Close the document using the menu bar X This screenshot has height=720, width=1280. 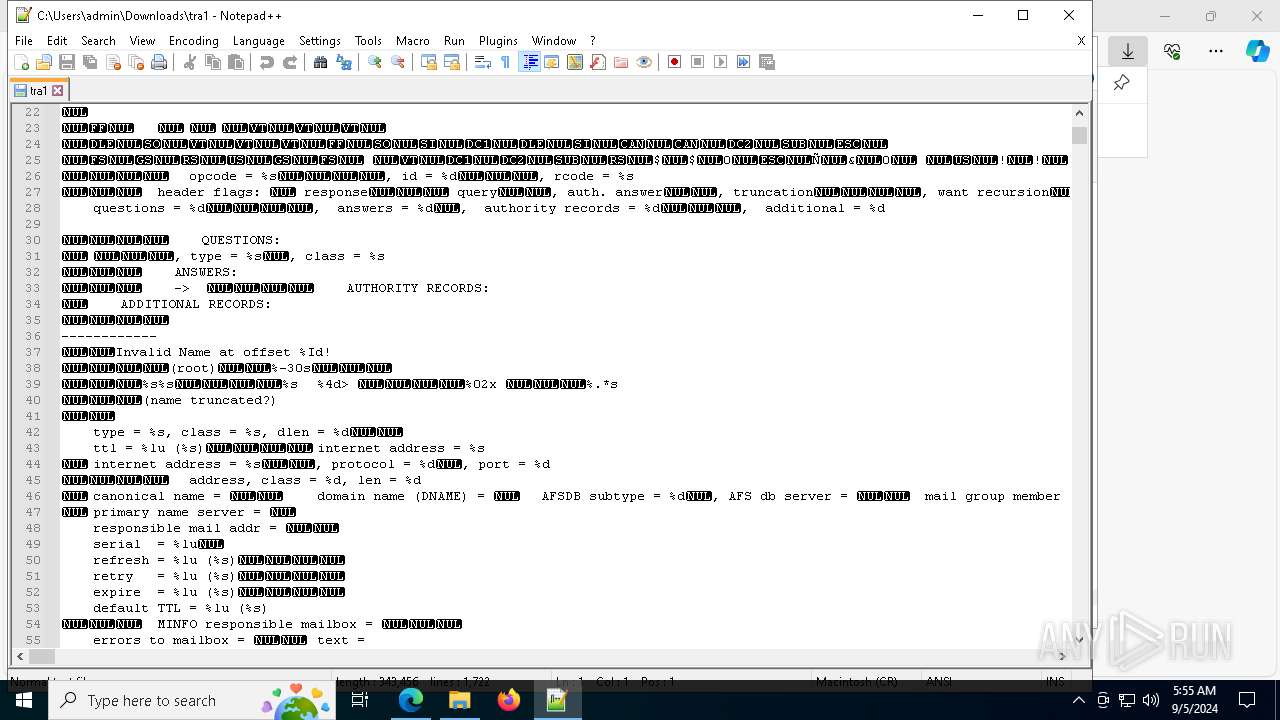click(x=1081, y=41)
